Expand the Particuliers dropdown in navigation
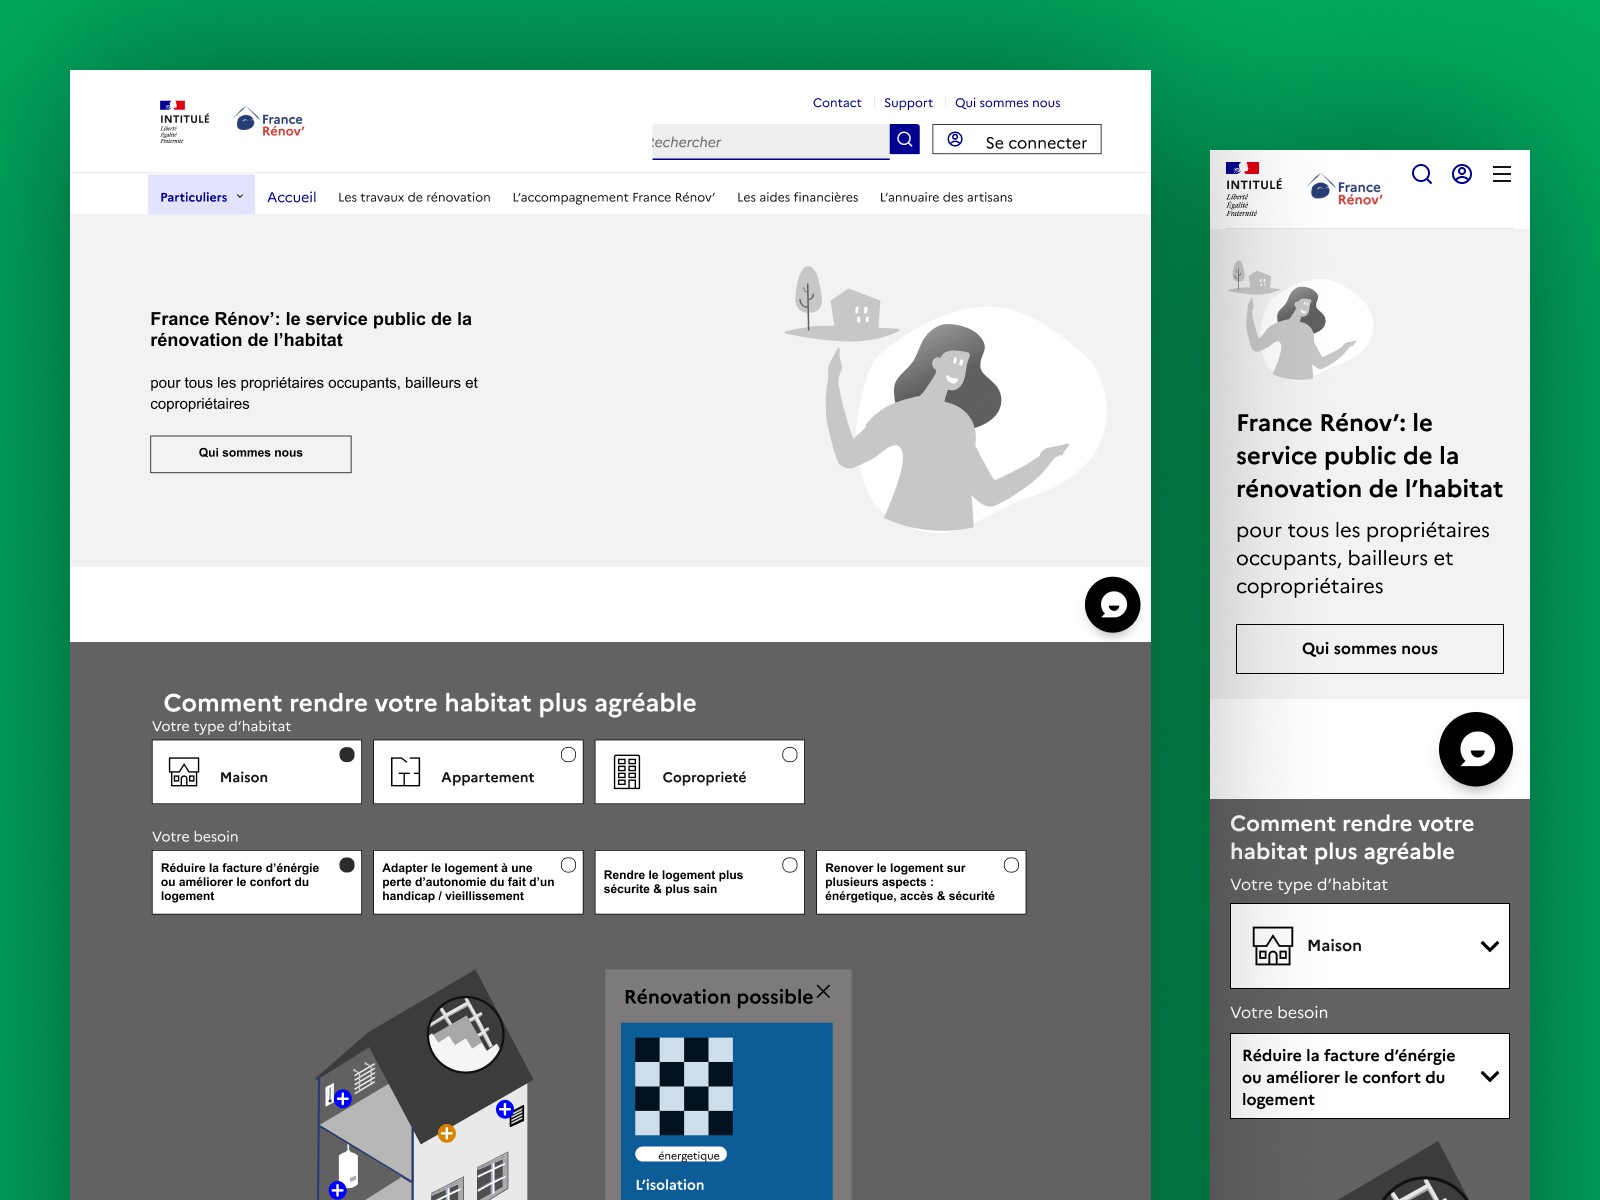This screenshot has height=1200, width=1600. [x=201, y=196]
